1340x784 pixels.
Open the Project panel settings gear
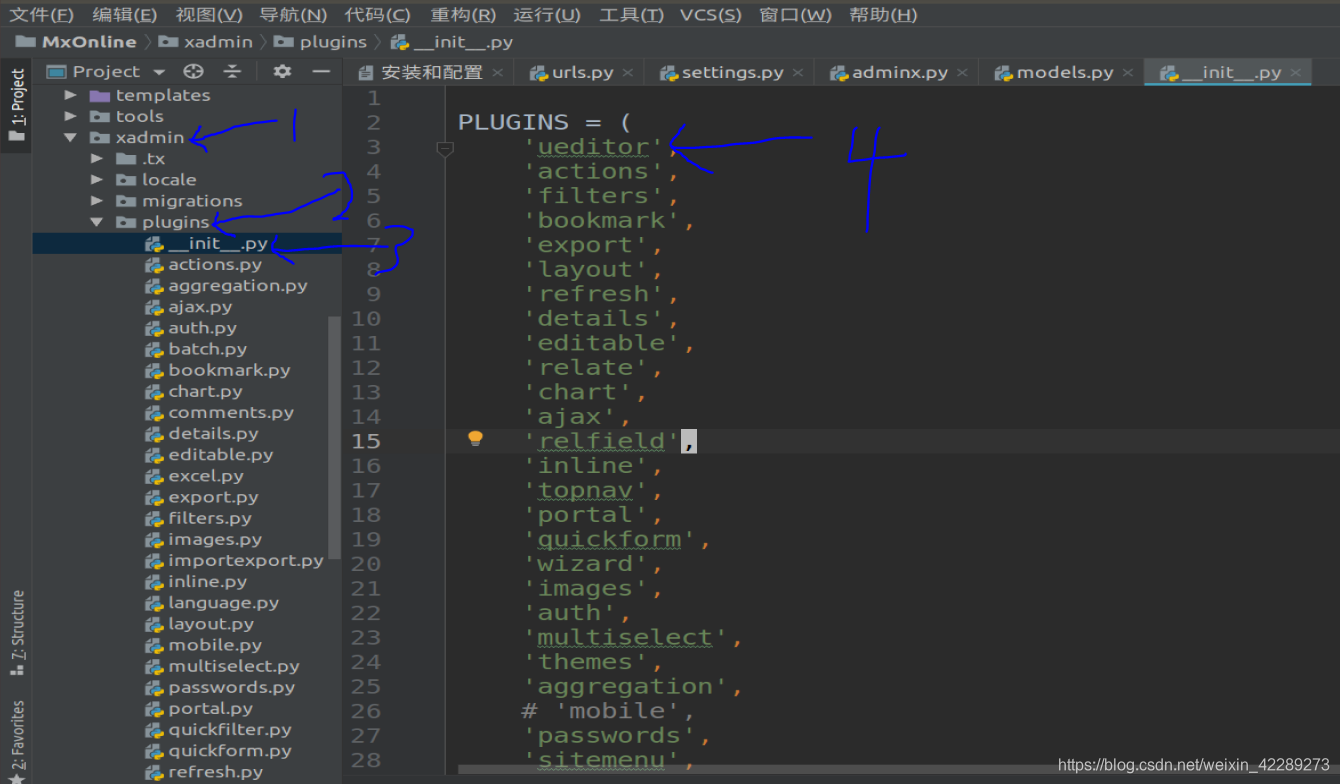click(x=281, y=71)
